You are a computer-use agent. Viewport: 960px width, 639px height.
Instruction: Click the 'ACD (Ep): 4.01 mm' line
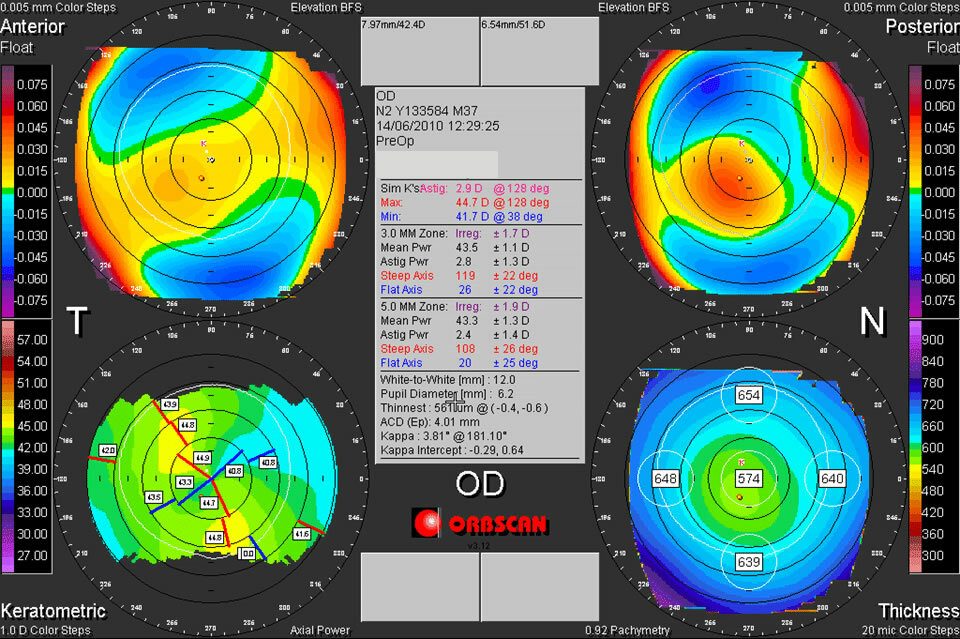430,422
